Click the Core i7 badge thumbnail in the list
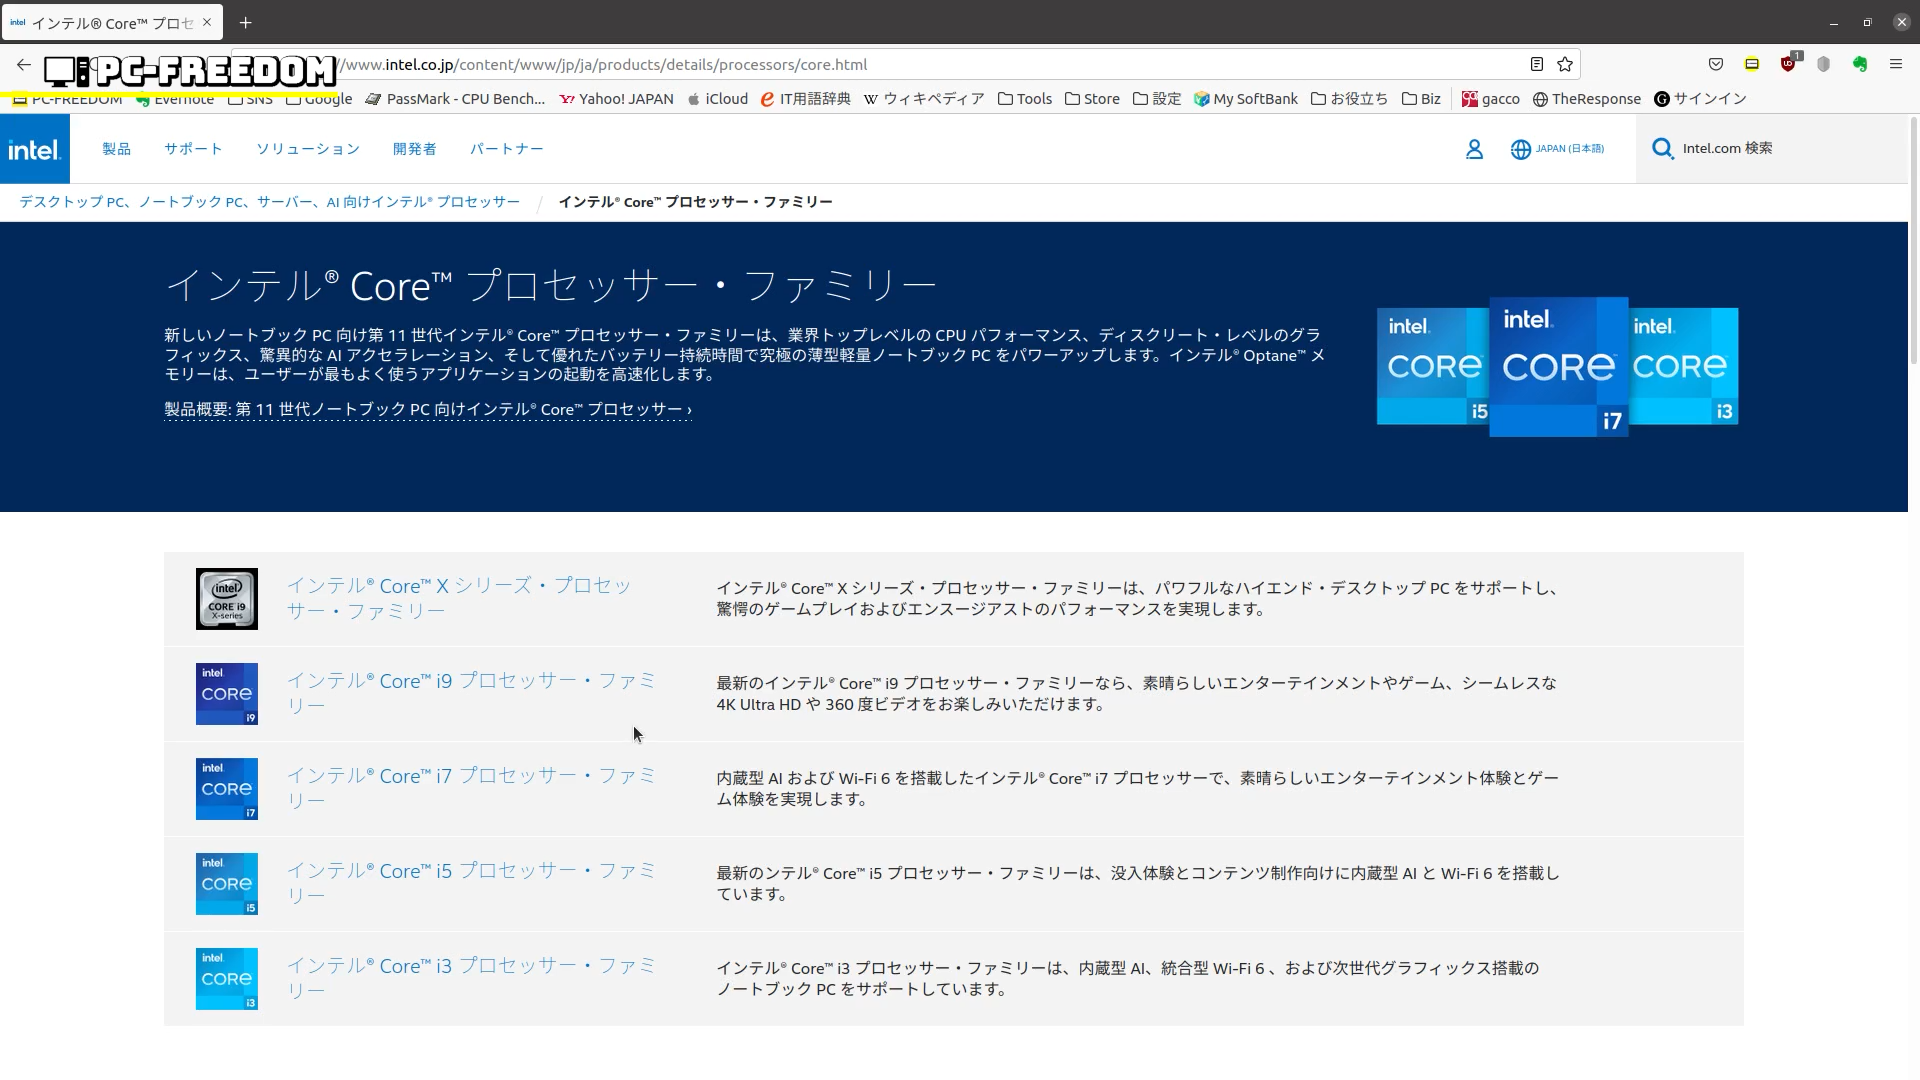1920x1080 pixels. (x=226, y=789)
